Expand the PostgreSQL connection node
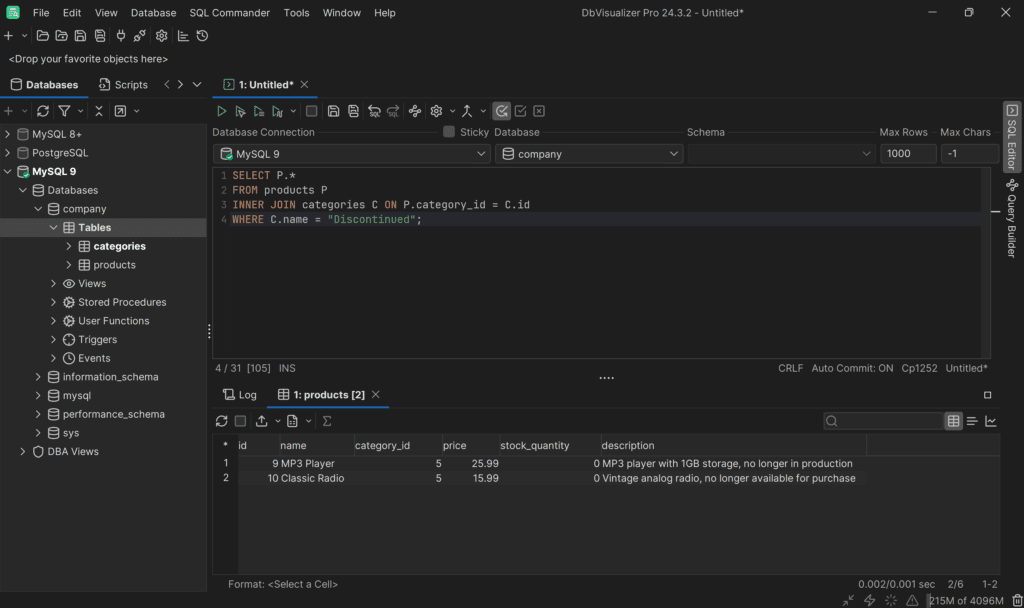 coord(7,153)
